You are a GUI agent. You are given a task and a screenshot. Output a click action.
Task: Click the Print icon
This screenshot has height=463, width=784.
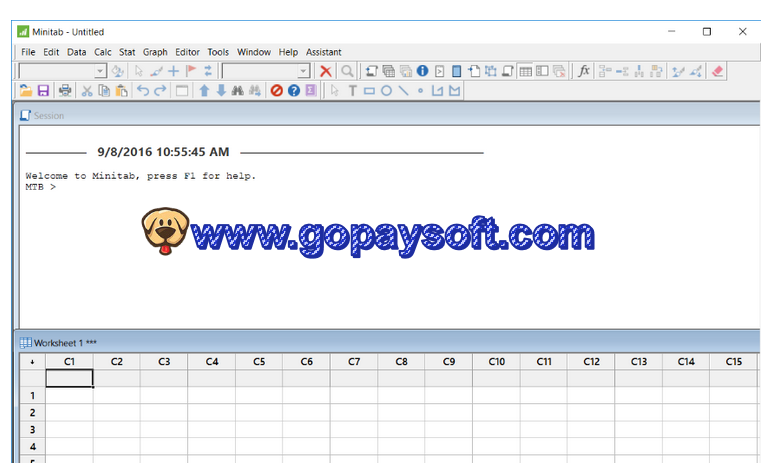pos(65,90)
